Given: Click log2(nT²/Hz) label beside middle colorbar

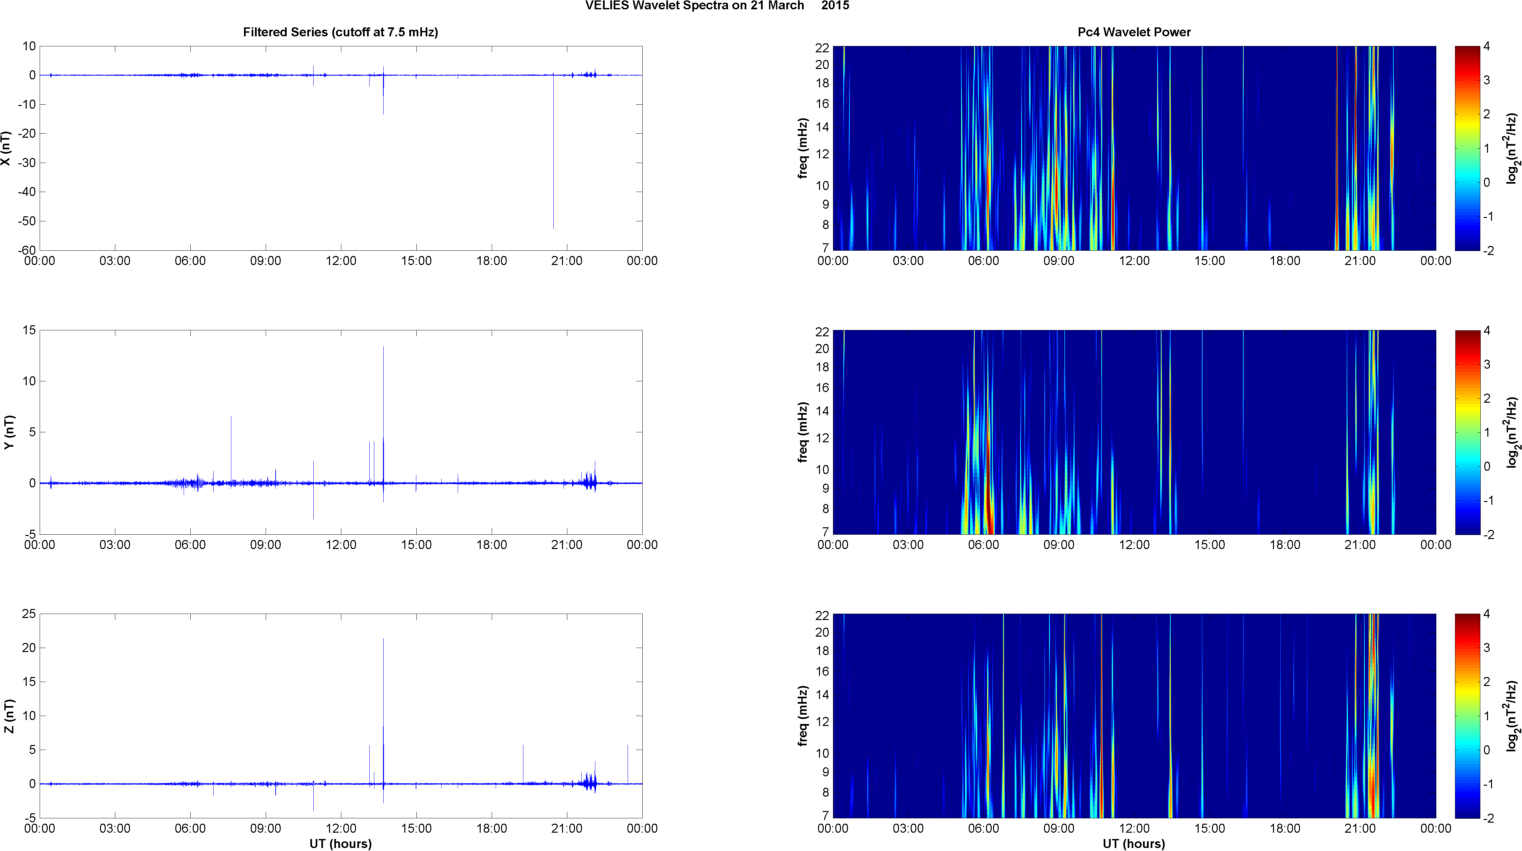Looking at the screenshot, I should (x=1513, y=432).
